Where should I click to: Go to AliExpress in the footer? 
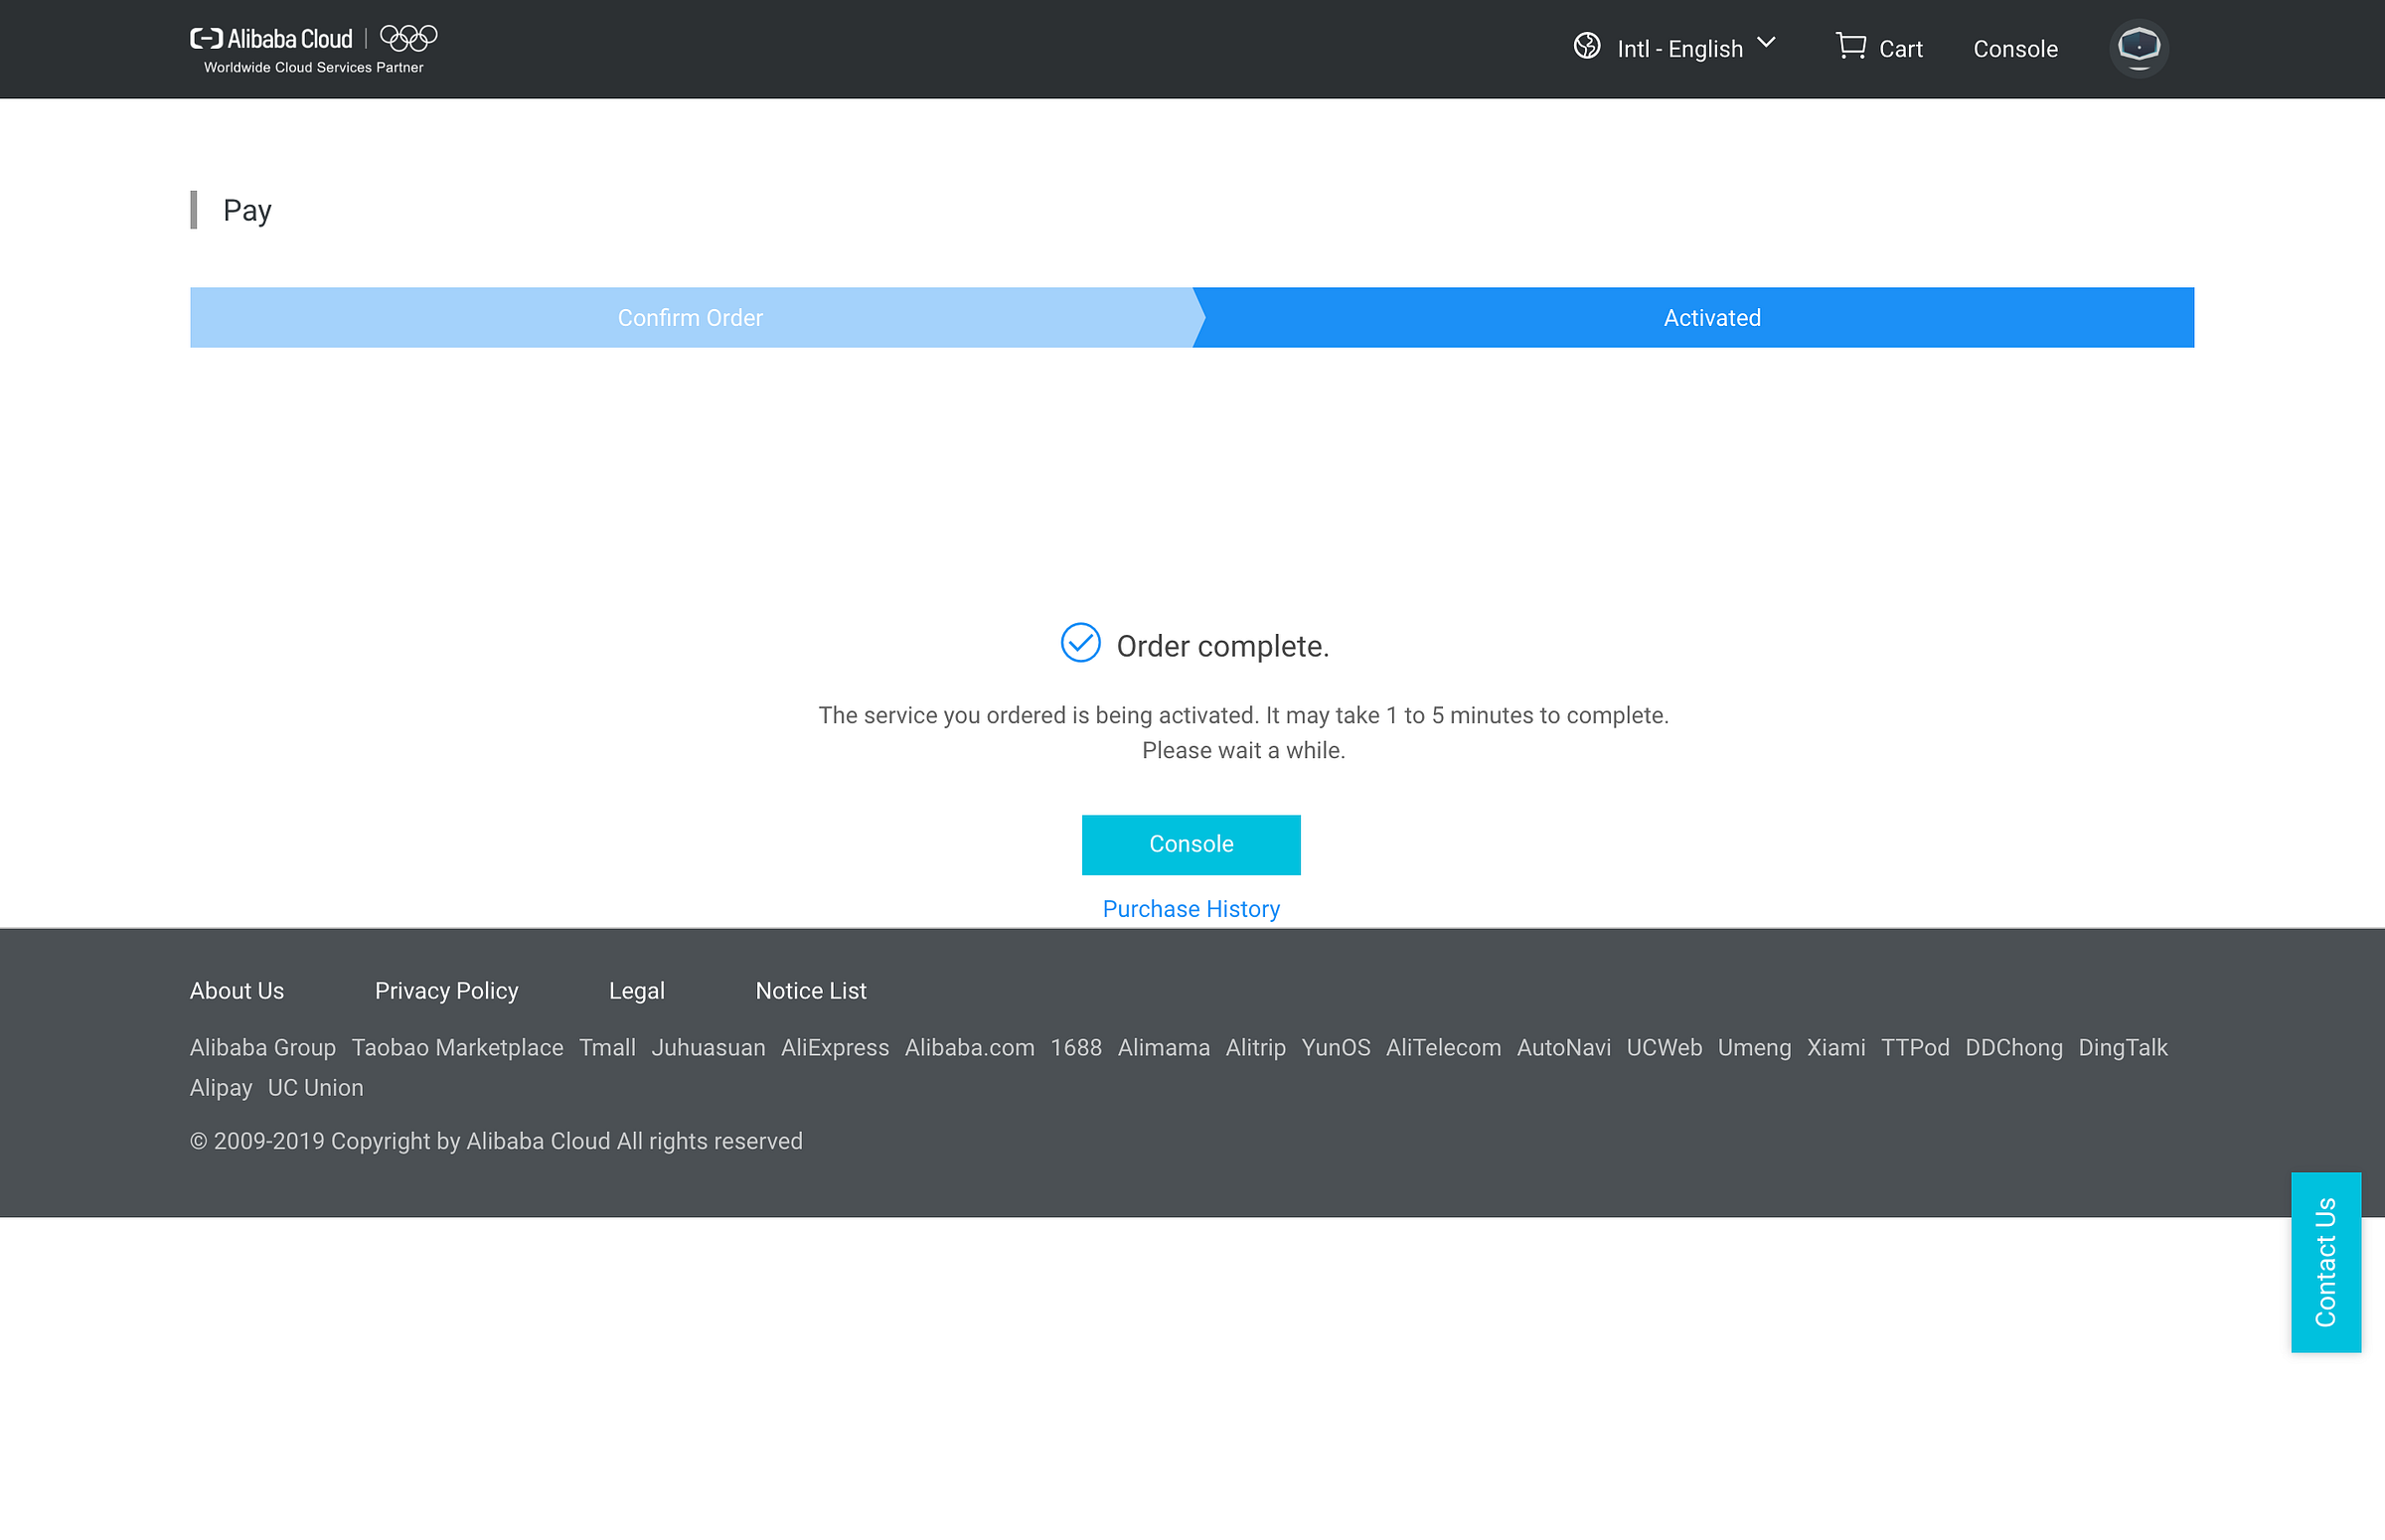834,1048
